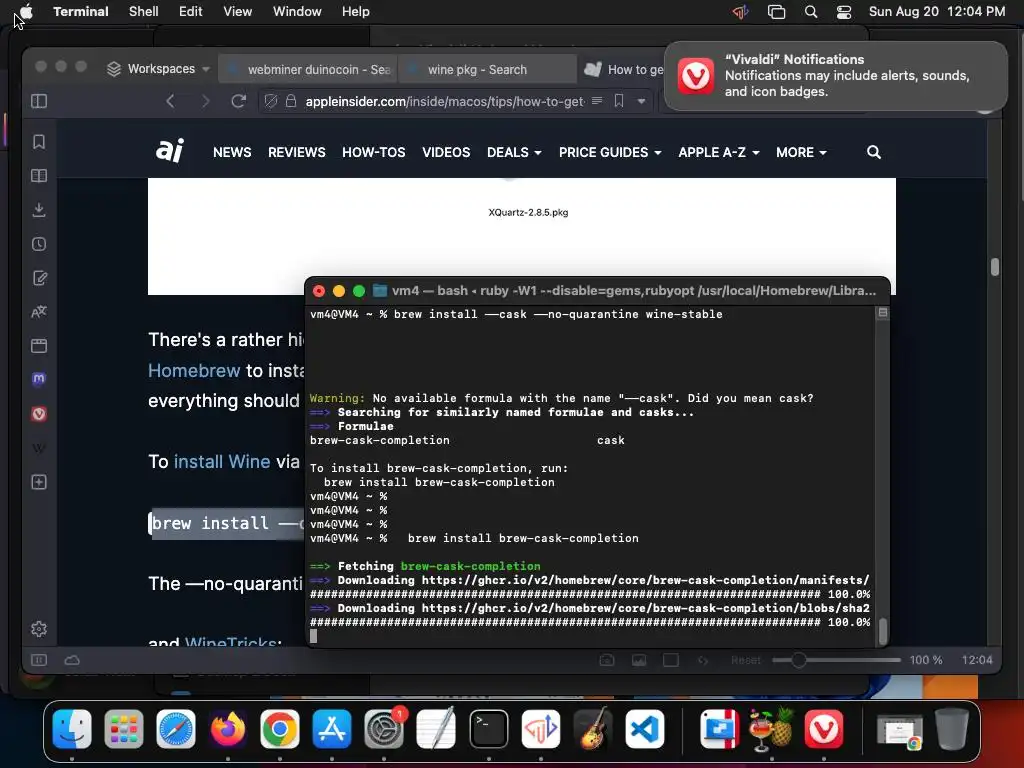Open the Reading List panel icon

coord(39,176)
